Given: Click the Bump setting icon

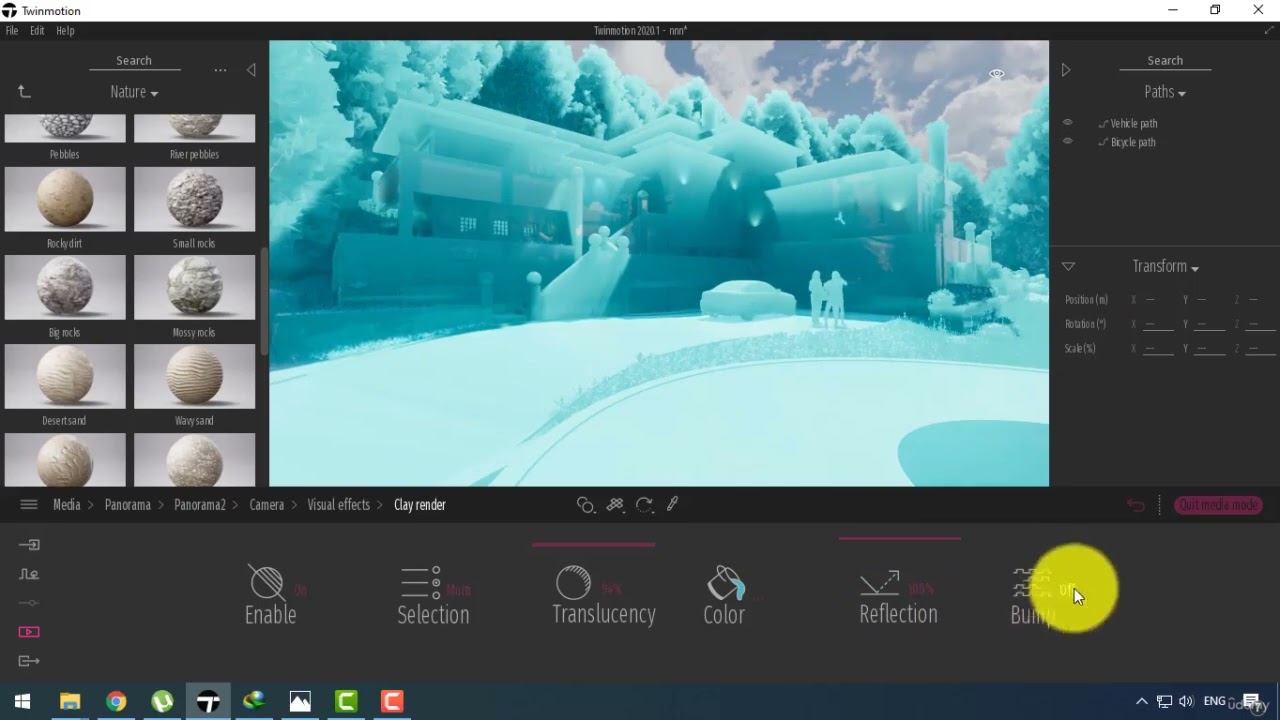Looking at the screenshot, I should (1031, 582).
